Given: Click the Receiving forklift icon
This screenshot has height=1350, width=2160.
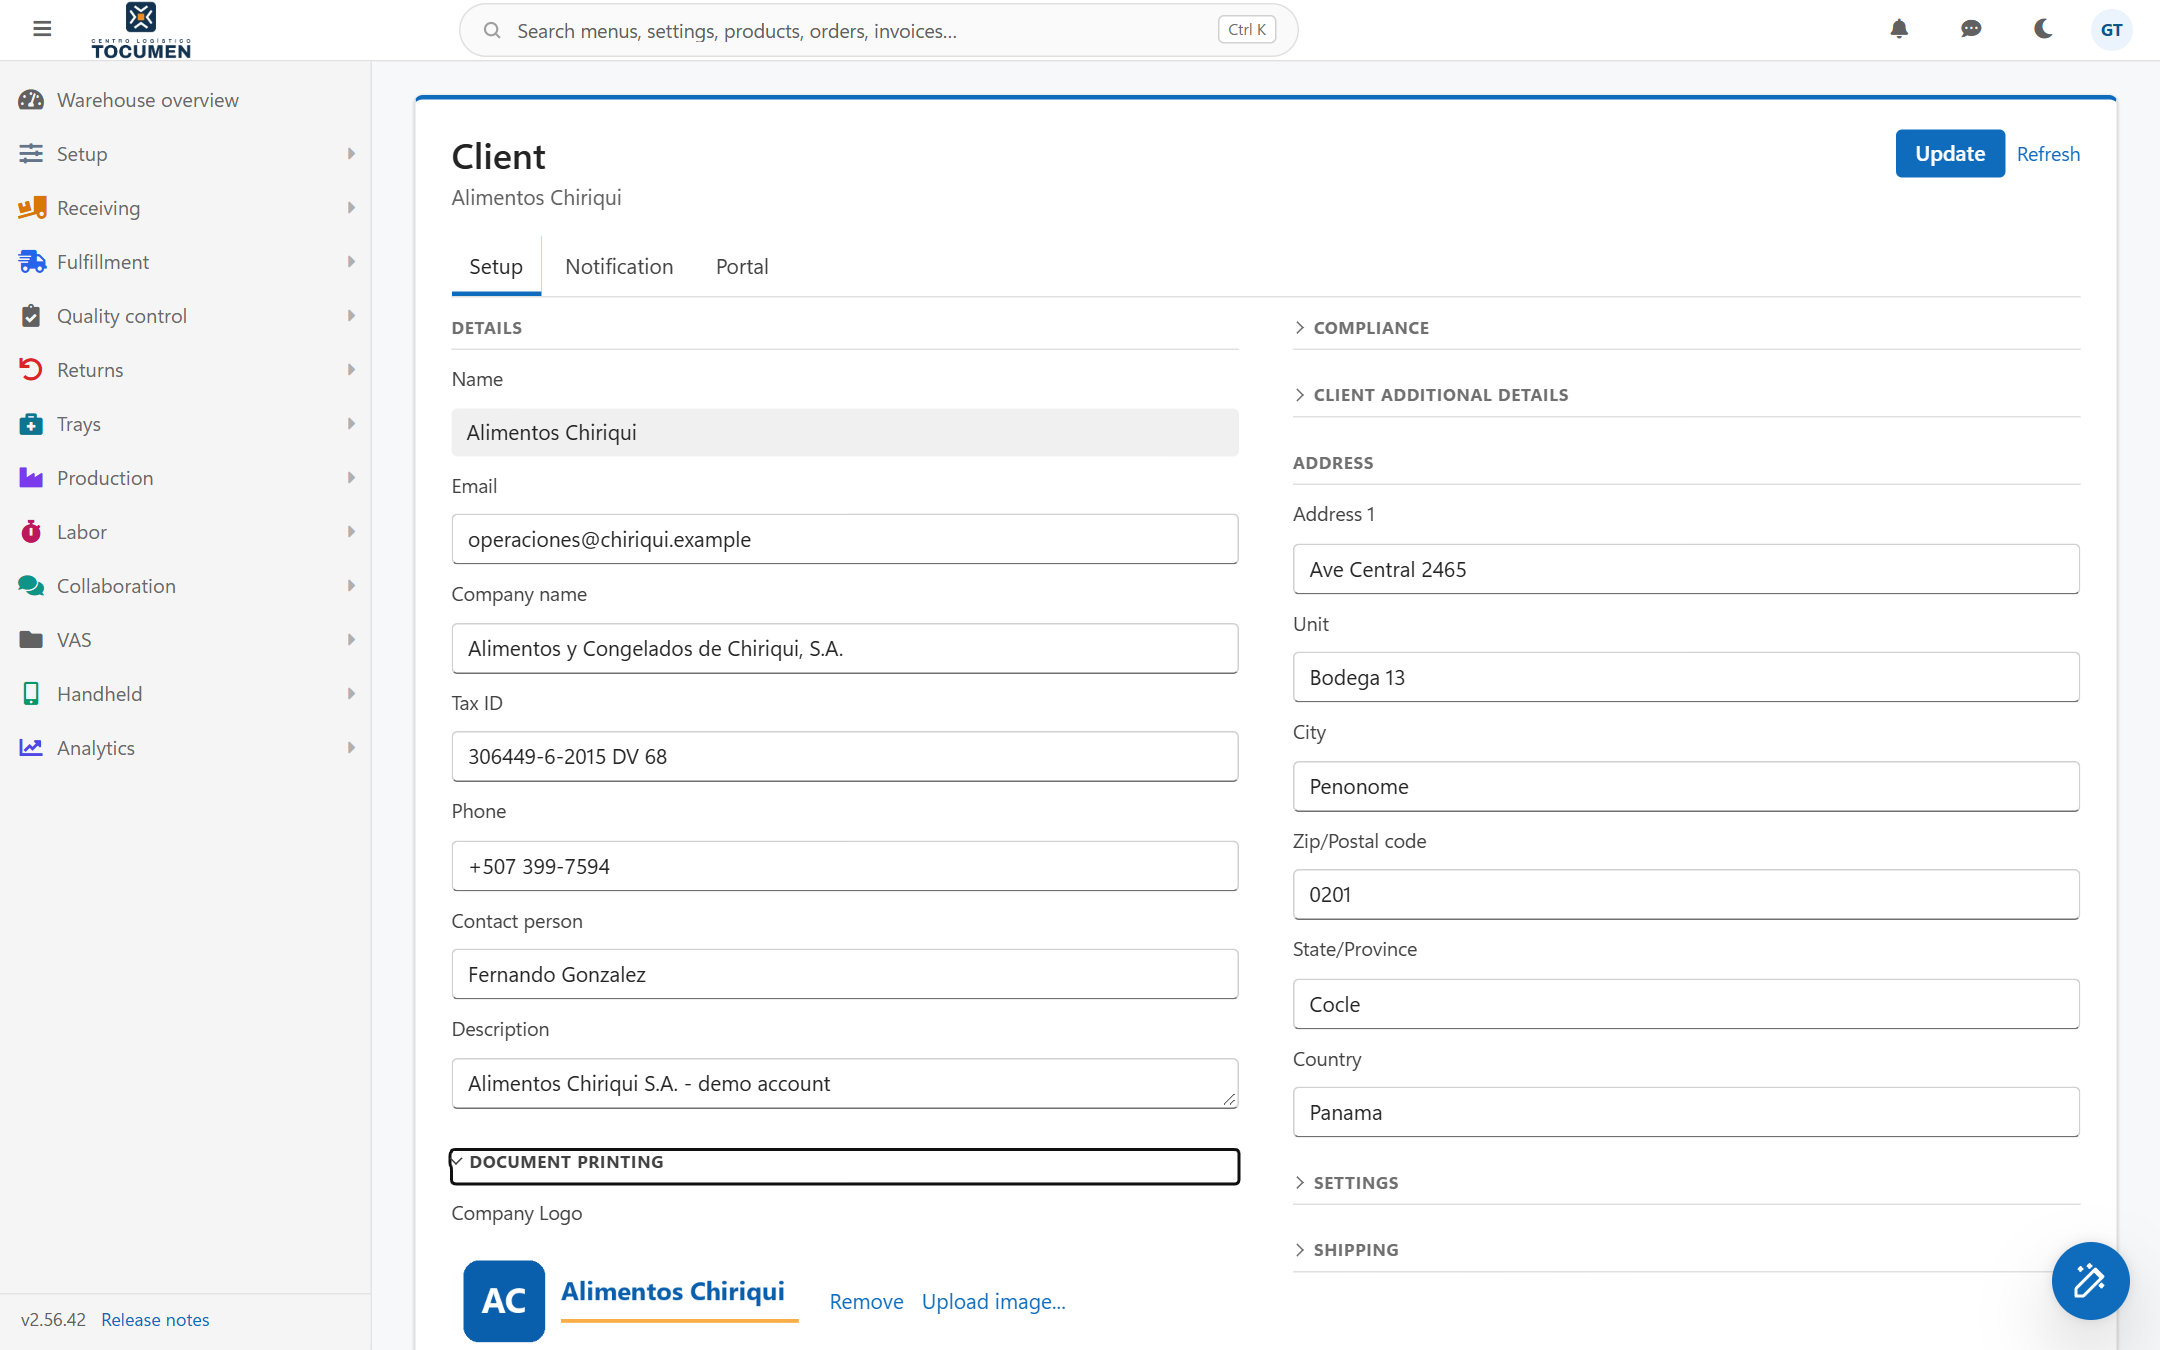Looking at the screenshot, I should [32, 208].
